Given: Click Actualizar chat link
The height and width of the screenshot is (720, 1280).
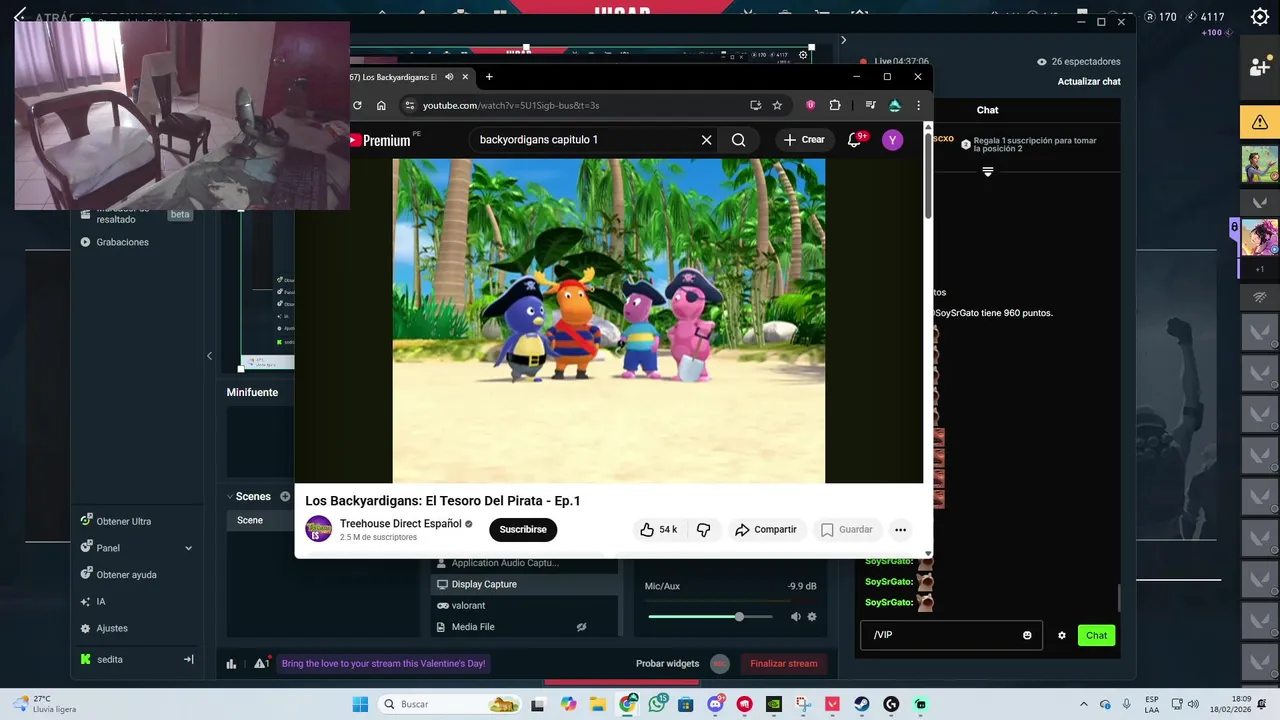Looking at the screenshot, I should pos(1089,81).
